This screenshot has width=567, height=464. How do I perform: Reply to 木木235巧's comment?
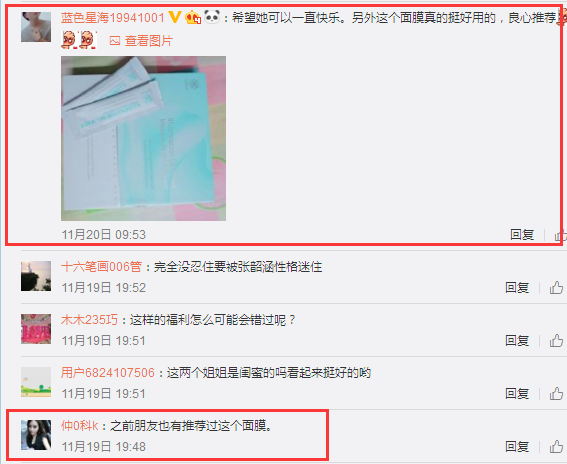tap(517, 341)
